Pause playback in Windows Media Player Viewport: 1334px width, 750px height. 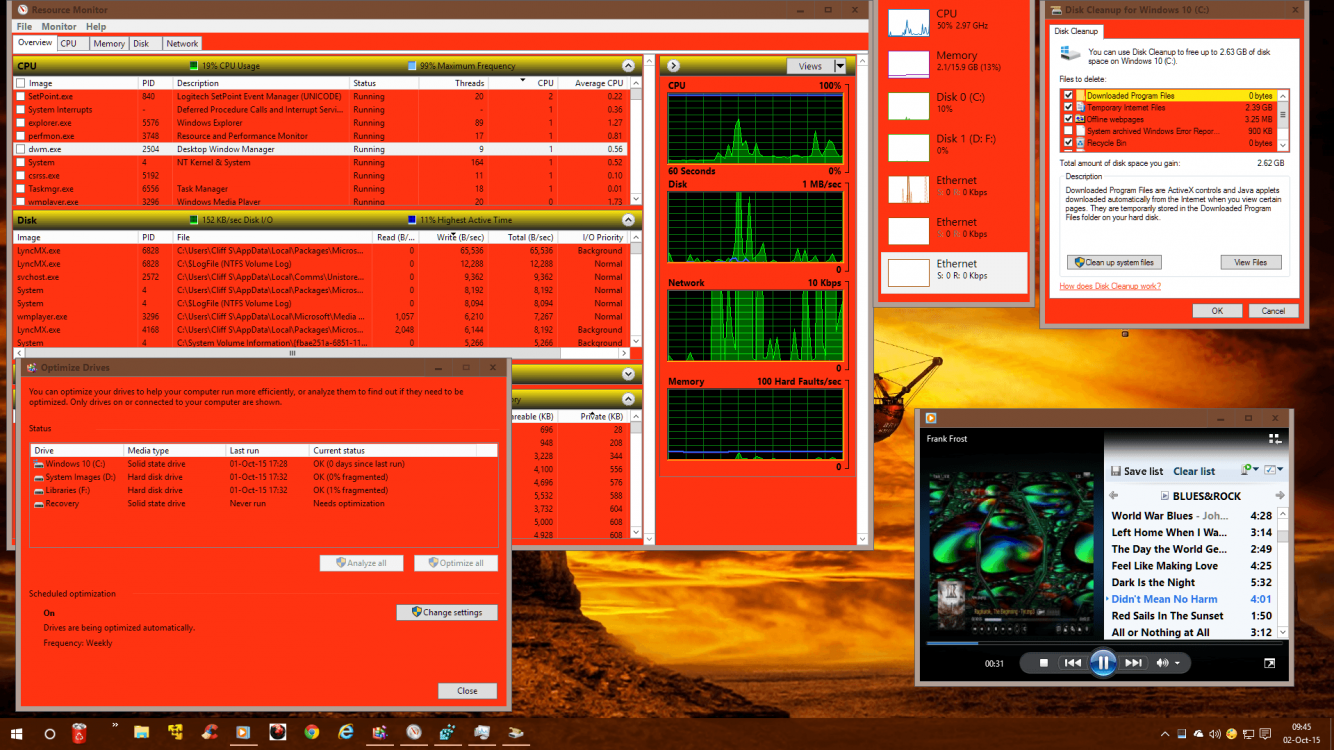pos(1102,662)
